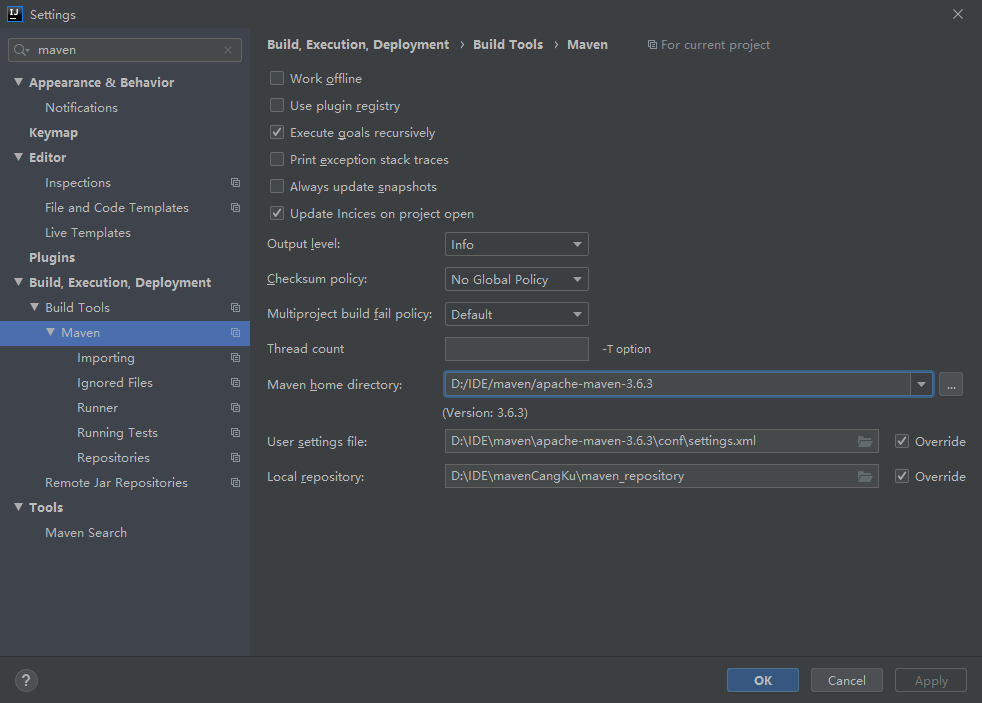Screen dimensions: 982x703
Task: Open help via question mark icon
Action: 26,680
